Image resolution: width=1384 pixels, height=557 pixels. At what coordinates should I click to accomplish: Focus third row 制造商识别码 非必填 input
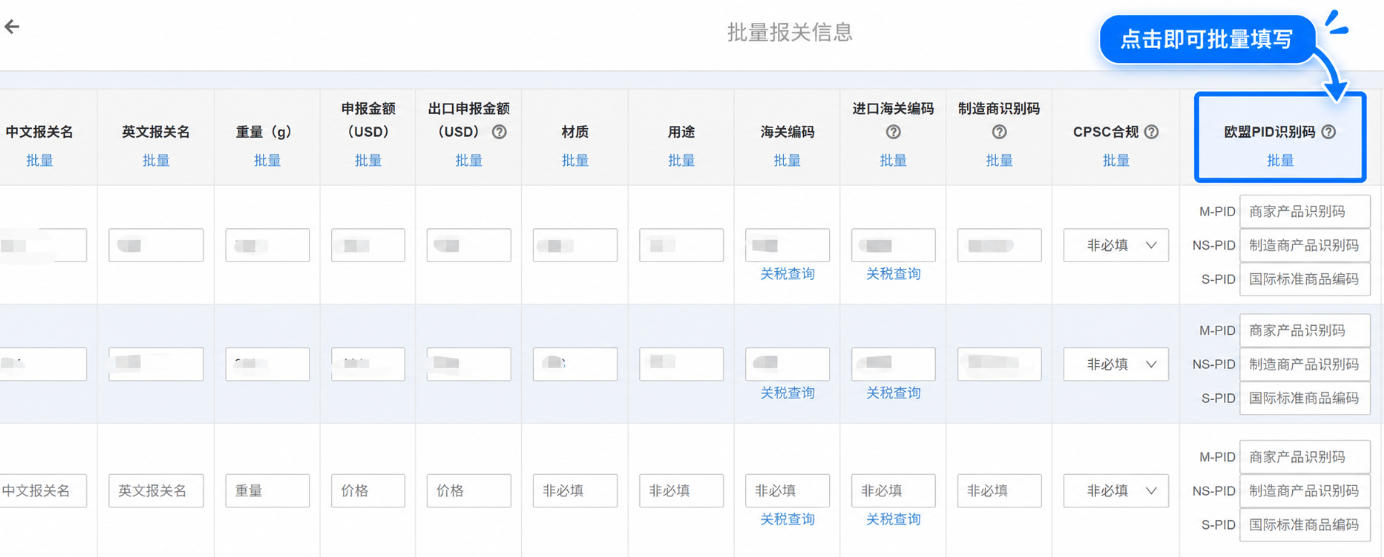[x=999, y=491]
